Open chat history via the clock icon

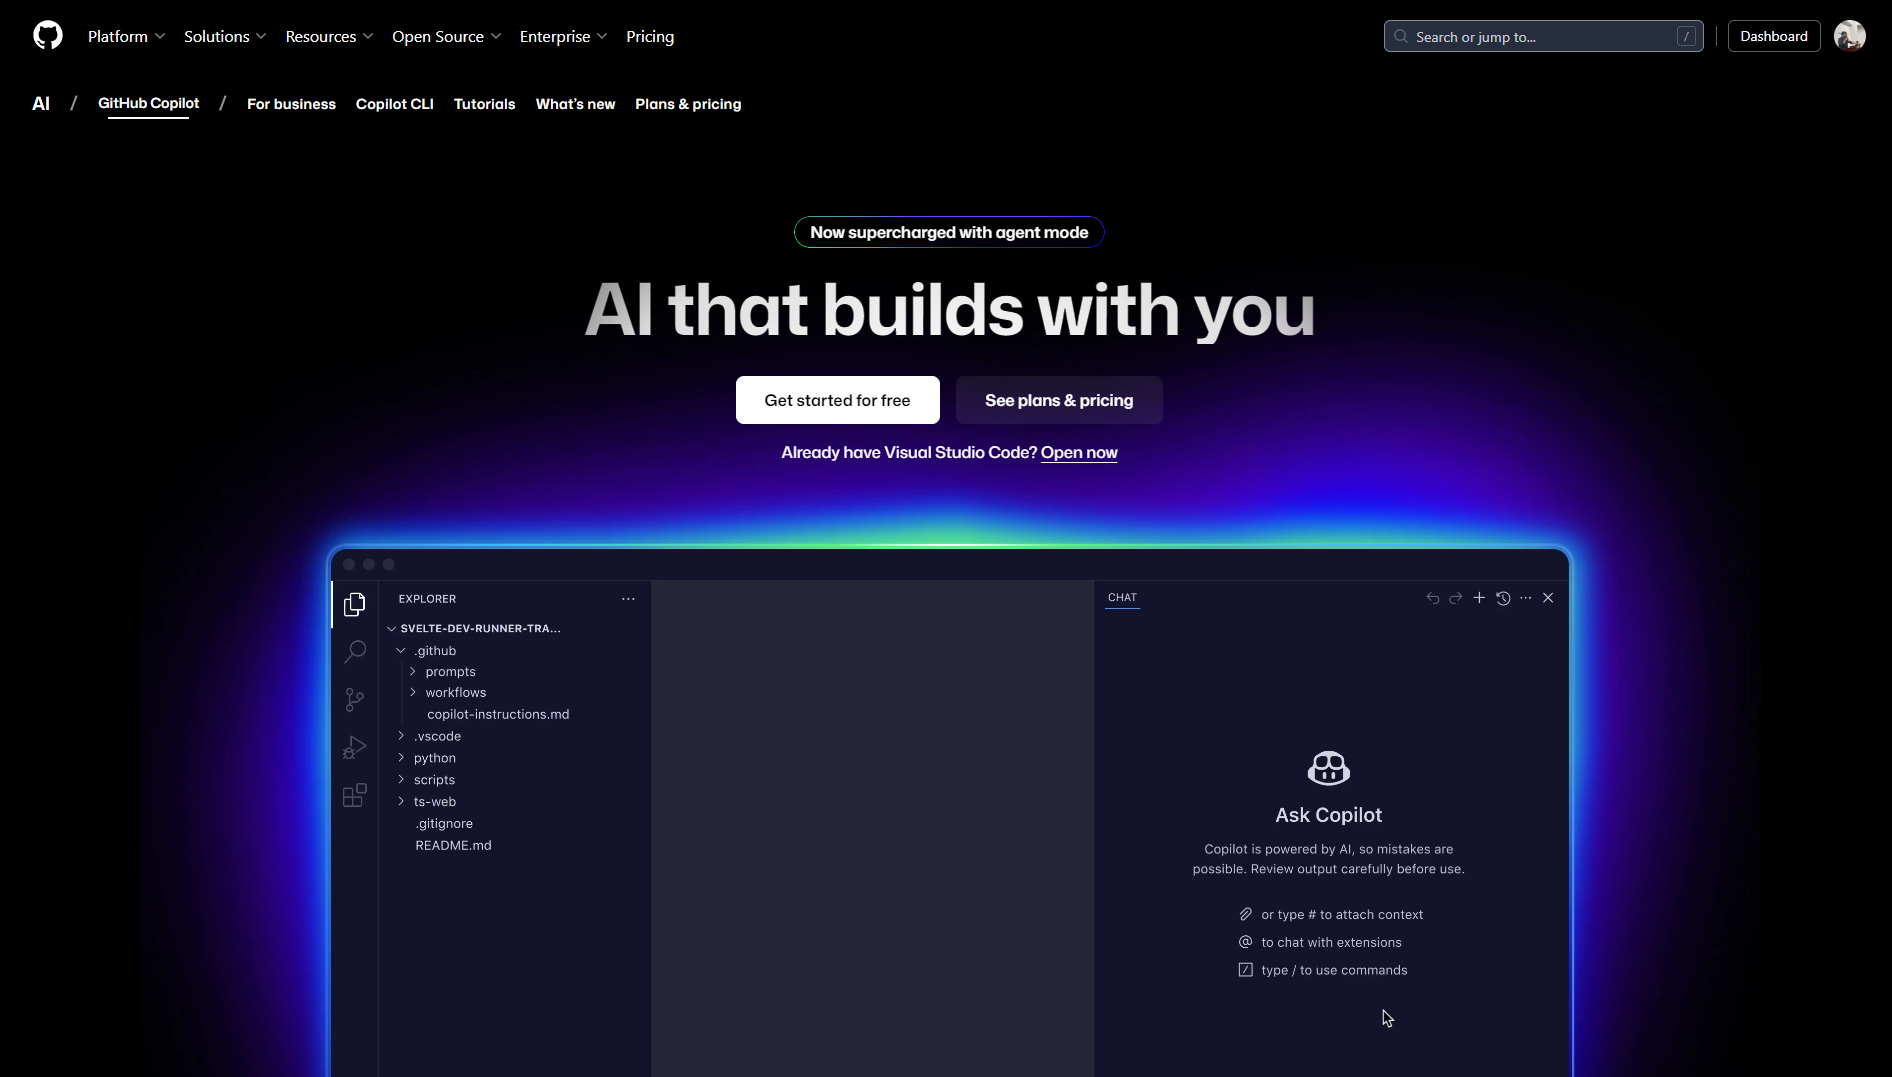pyautogui.click(x=1503, y=598)
